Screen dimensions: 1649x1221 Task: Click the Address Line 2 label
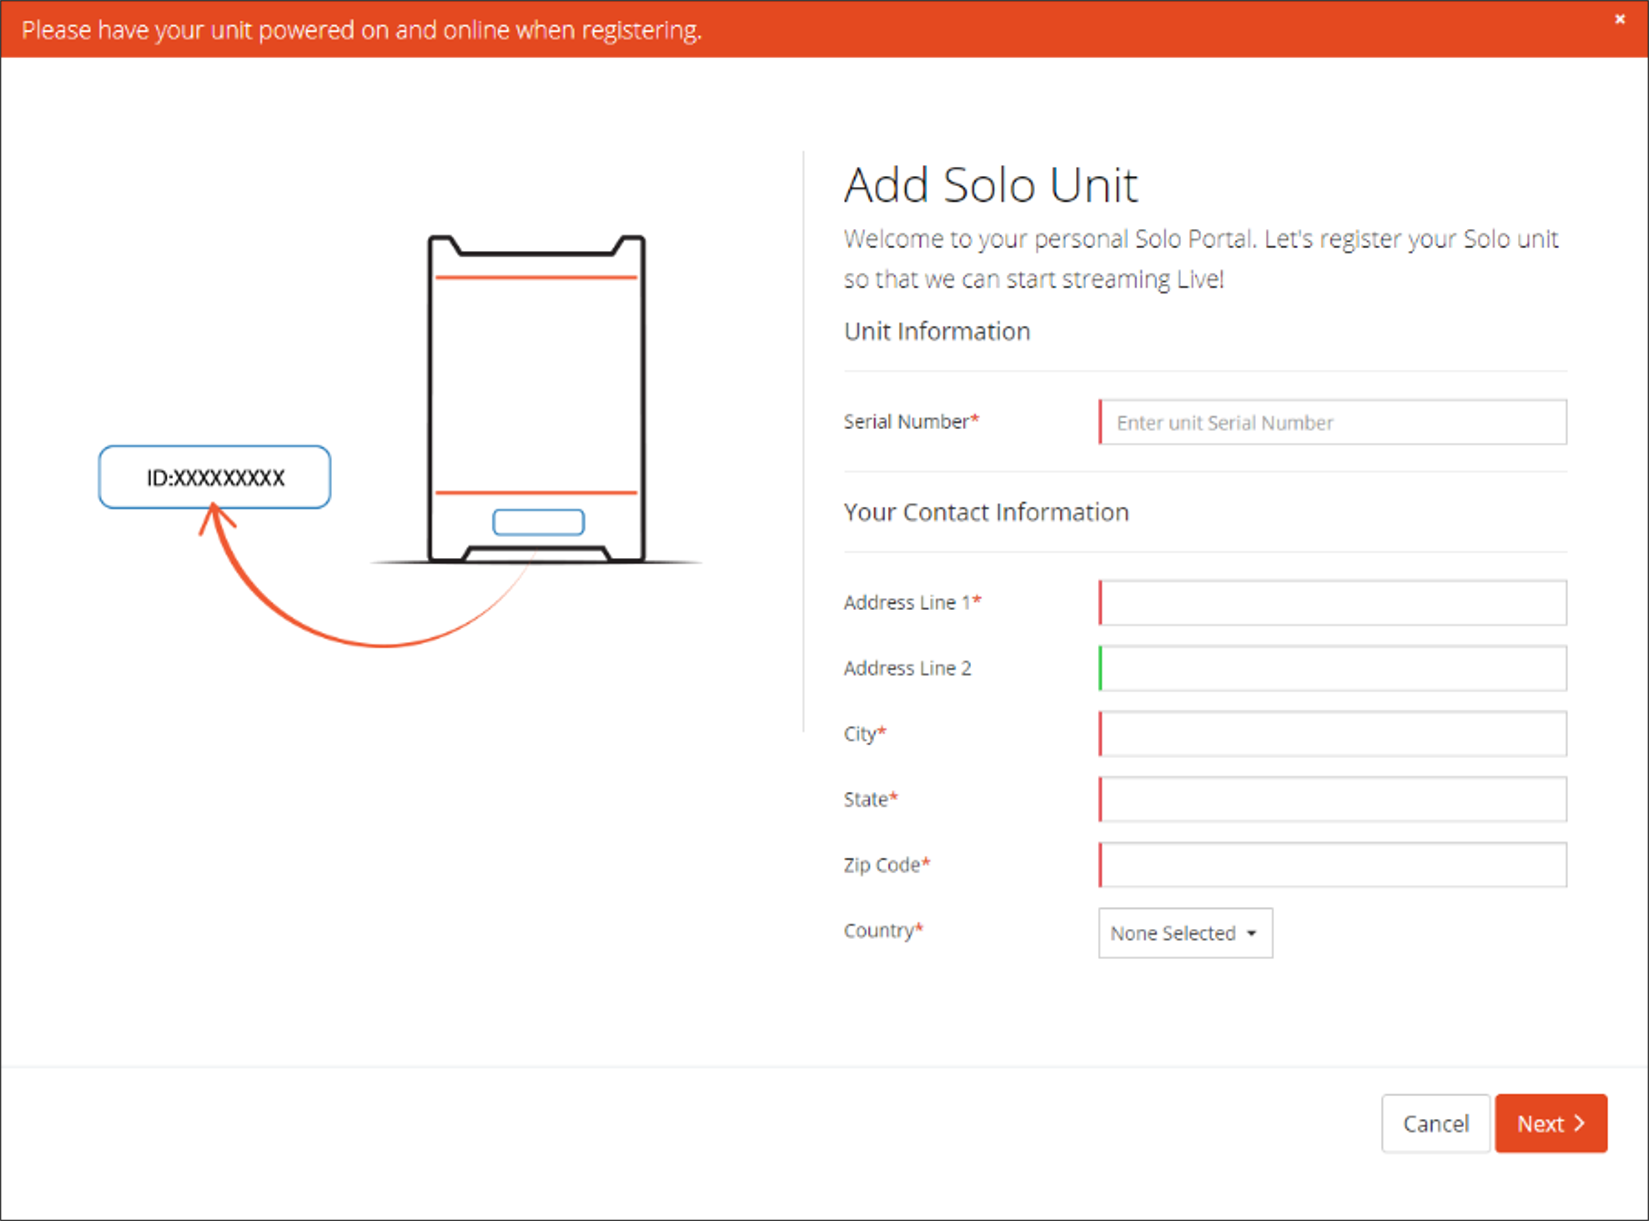coord(907,668)
